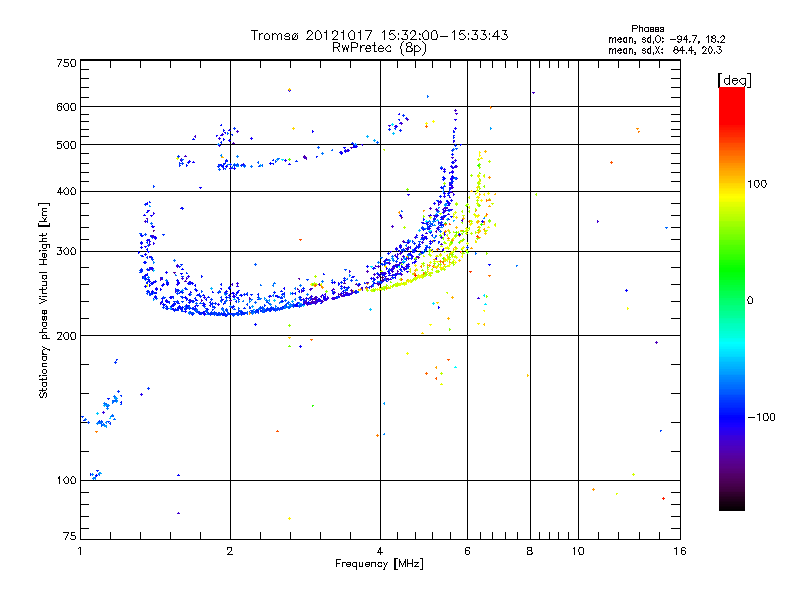
Task: Click the y-axis tick label "200"
Action: (66, 336)
